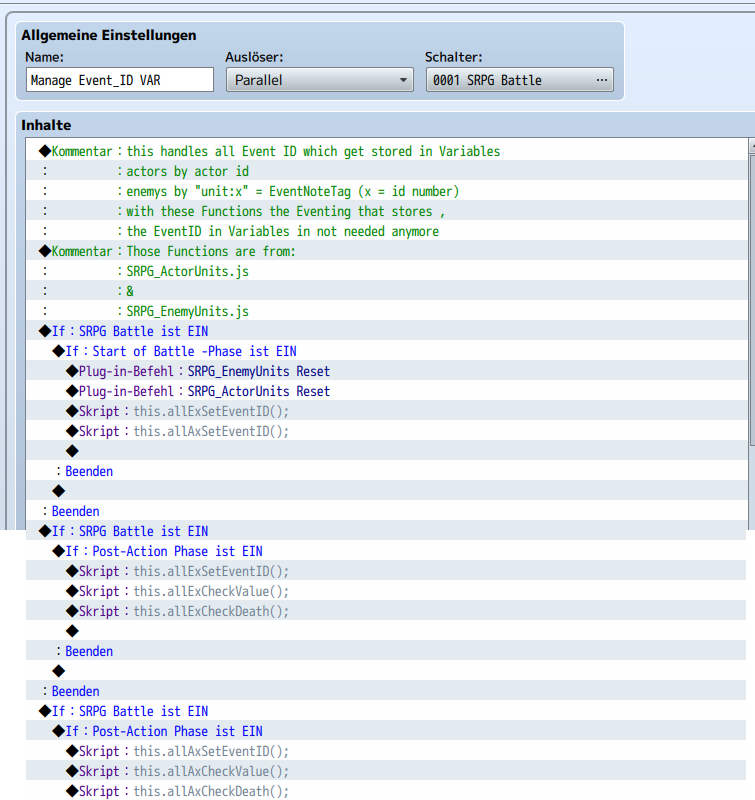Select the line 'enemys by "unit:x" = EventNoteTag'

click(387, 191)
